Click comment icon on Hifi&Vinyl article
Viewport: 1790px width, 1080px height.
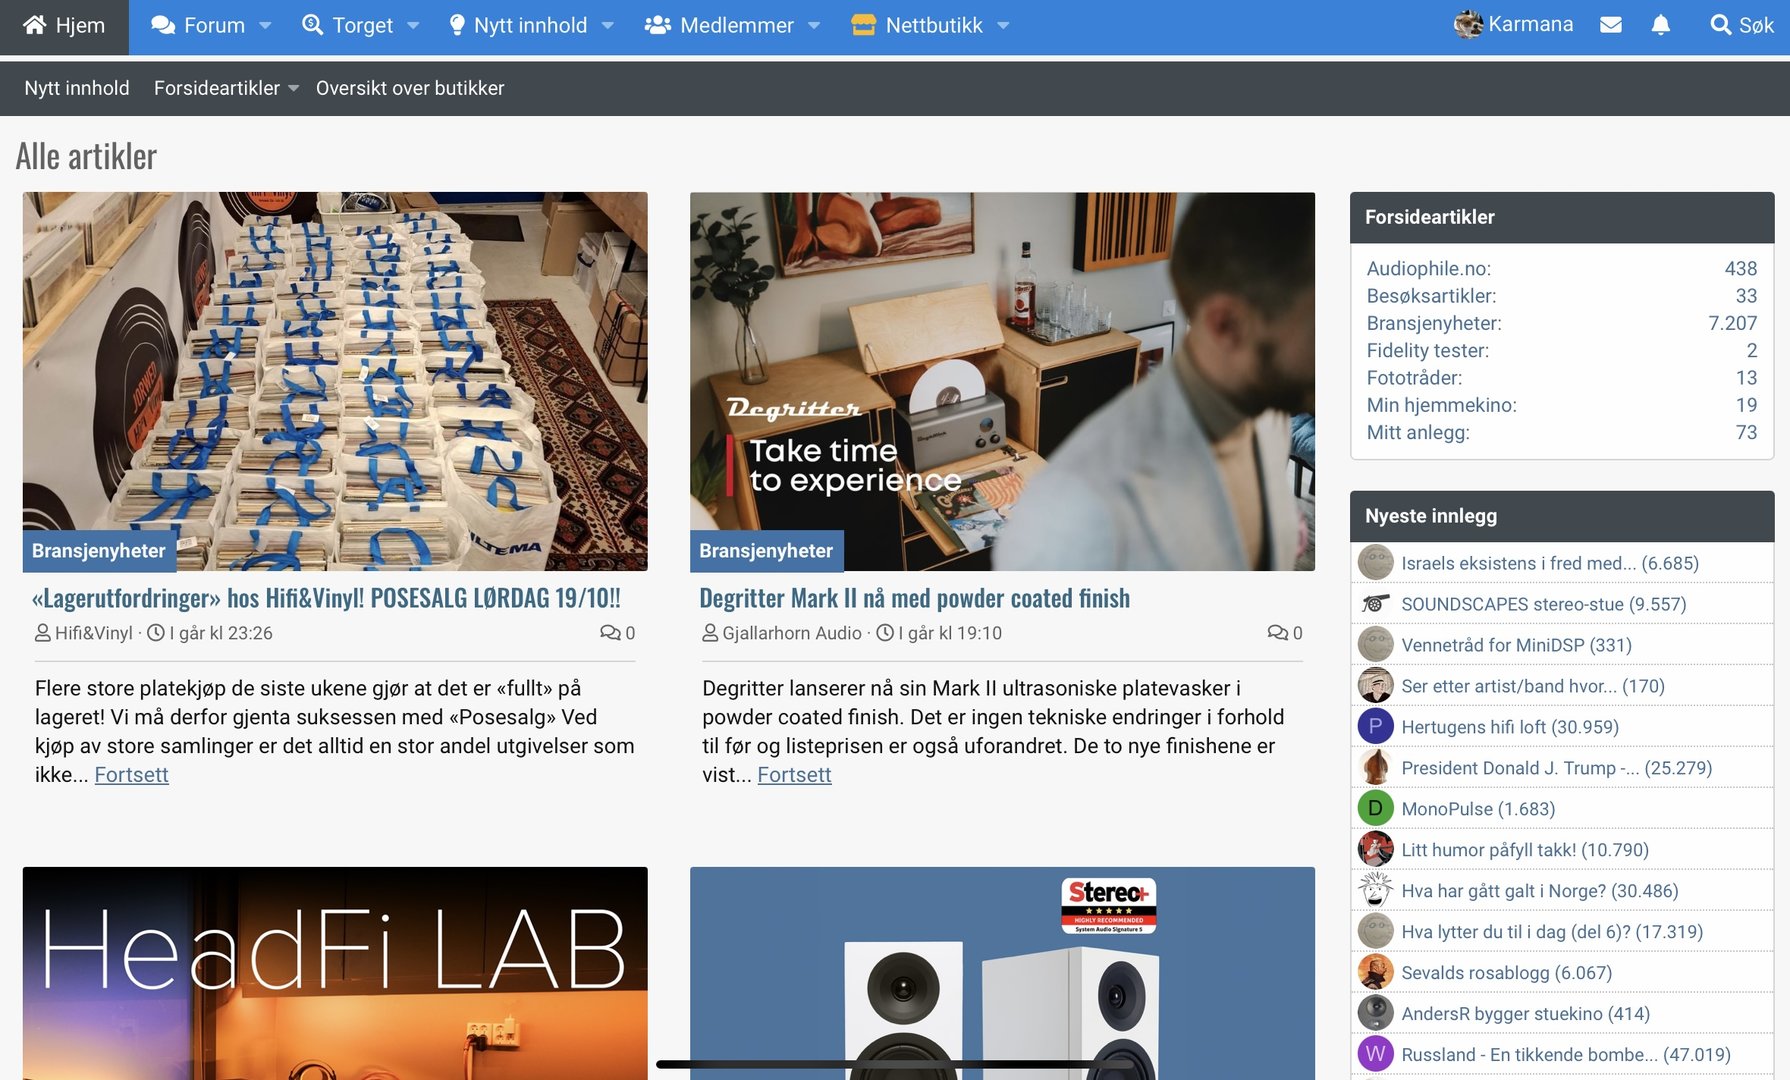(x=609, y=632)
